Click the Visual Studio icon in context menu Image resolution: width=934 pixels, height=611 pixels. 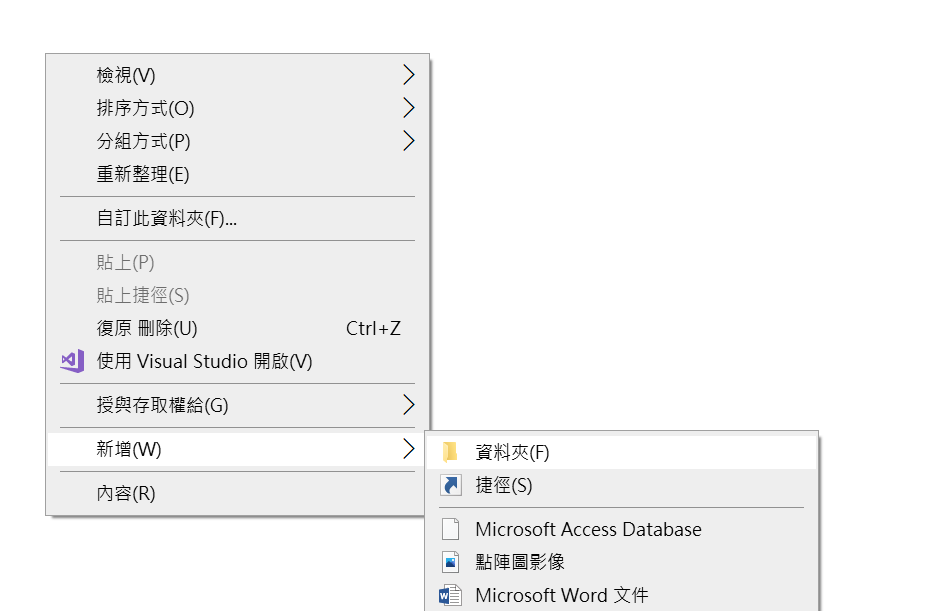click(73, 361)
